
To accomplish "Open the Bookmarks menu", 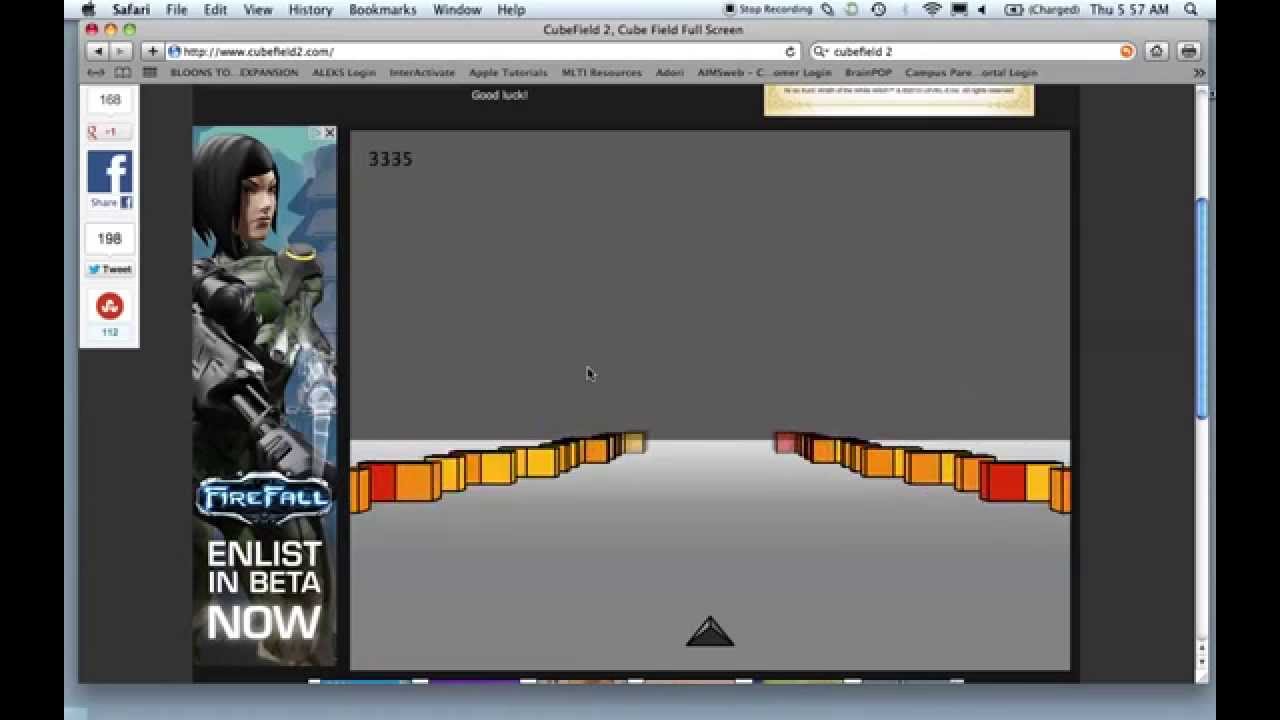I will coord(383,10).
